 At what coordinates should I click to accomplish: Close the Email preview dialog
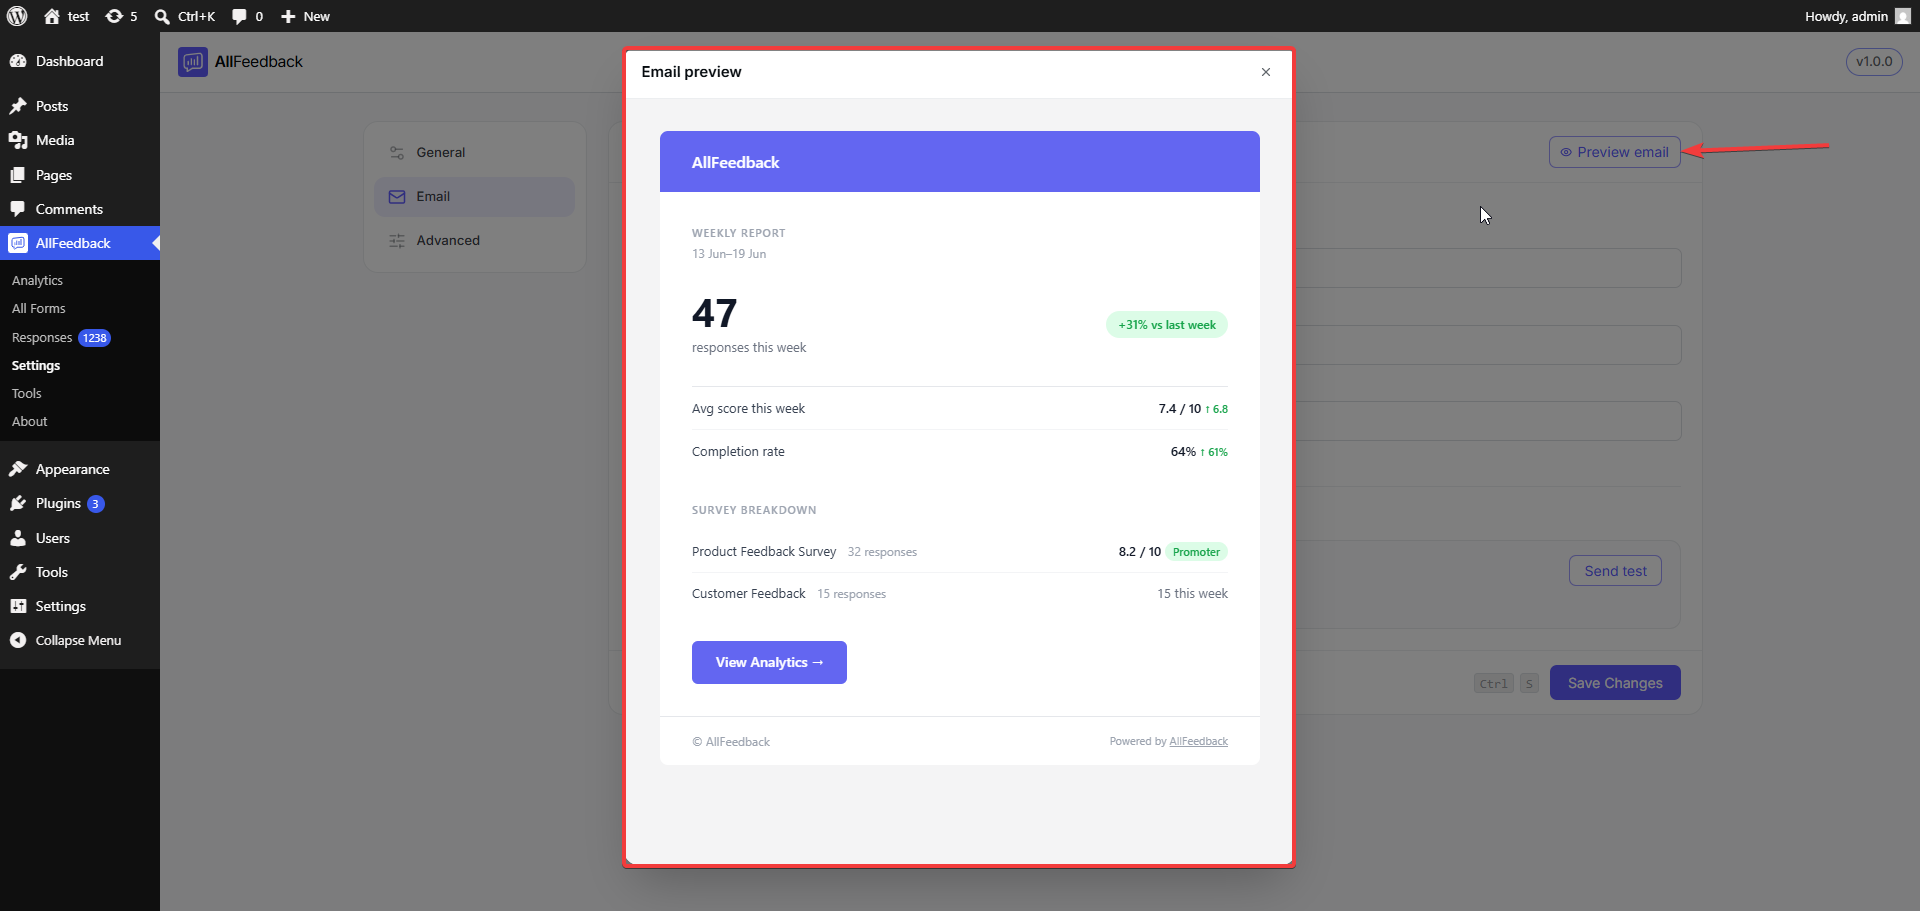(x=1266, y=72)
